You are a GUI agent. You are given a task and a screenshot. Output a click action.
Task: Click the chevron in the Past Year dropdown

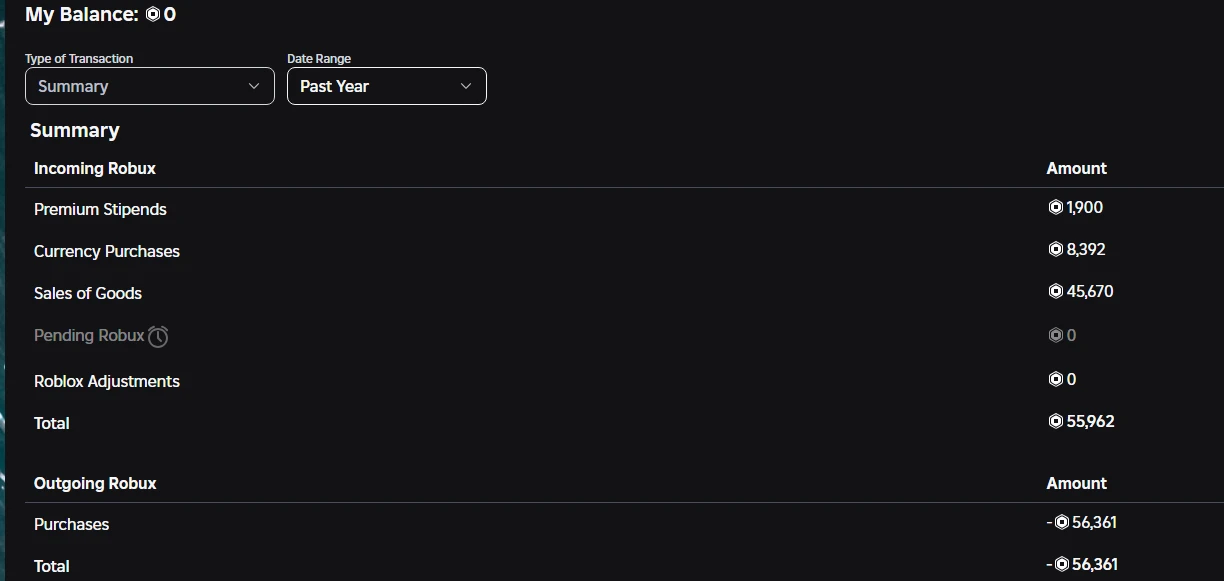coord(466,86)
